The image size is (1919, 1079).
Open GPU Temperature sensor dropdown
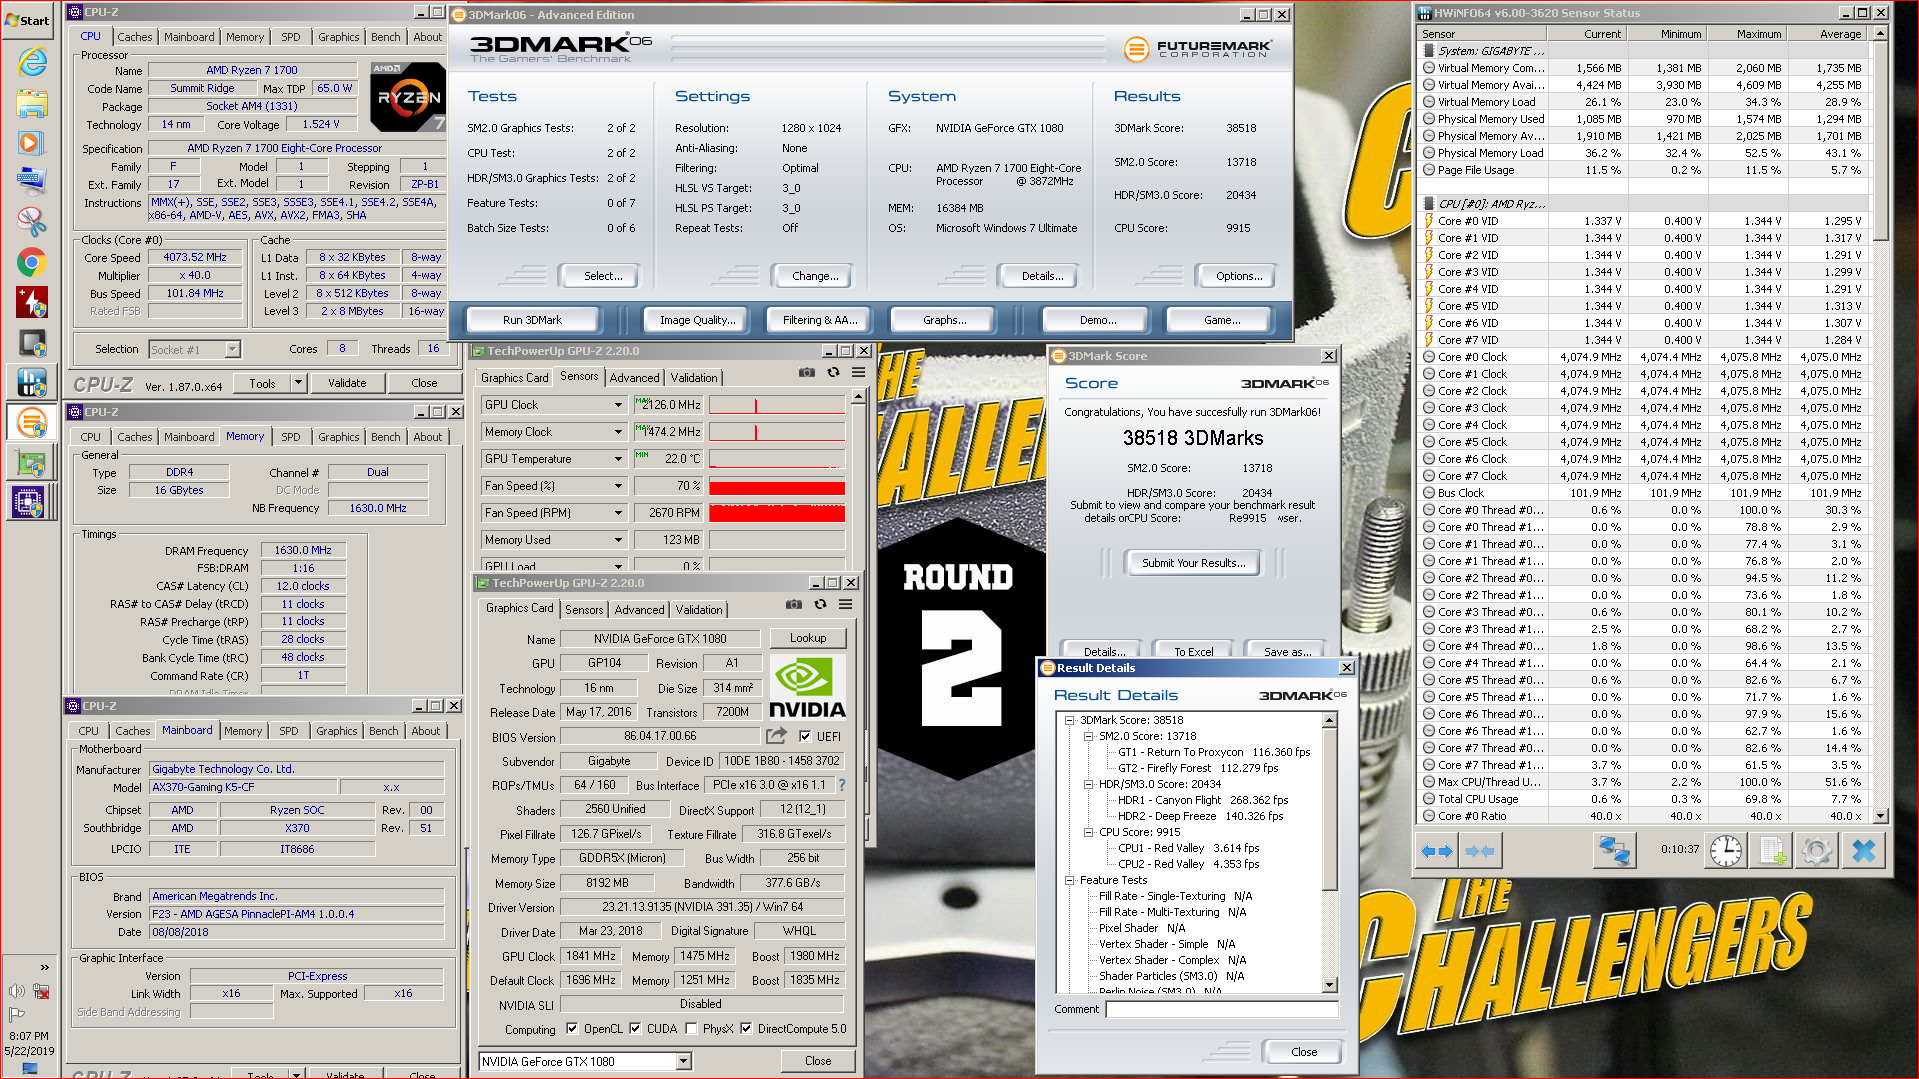618,459
